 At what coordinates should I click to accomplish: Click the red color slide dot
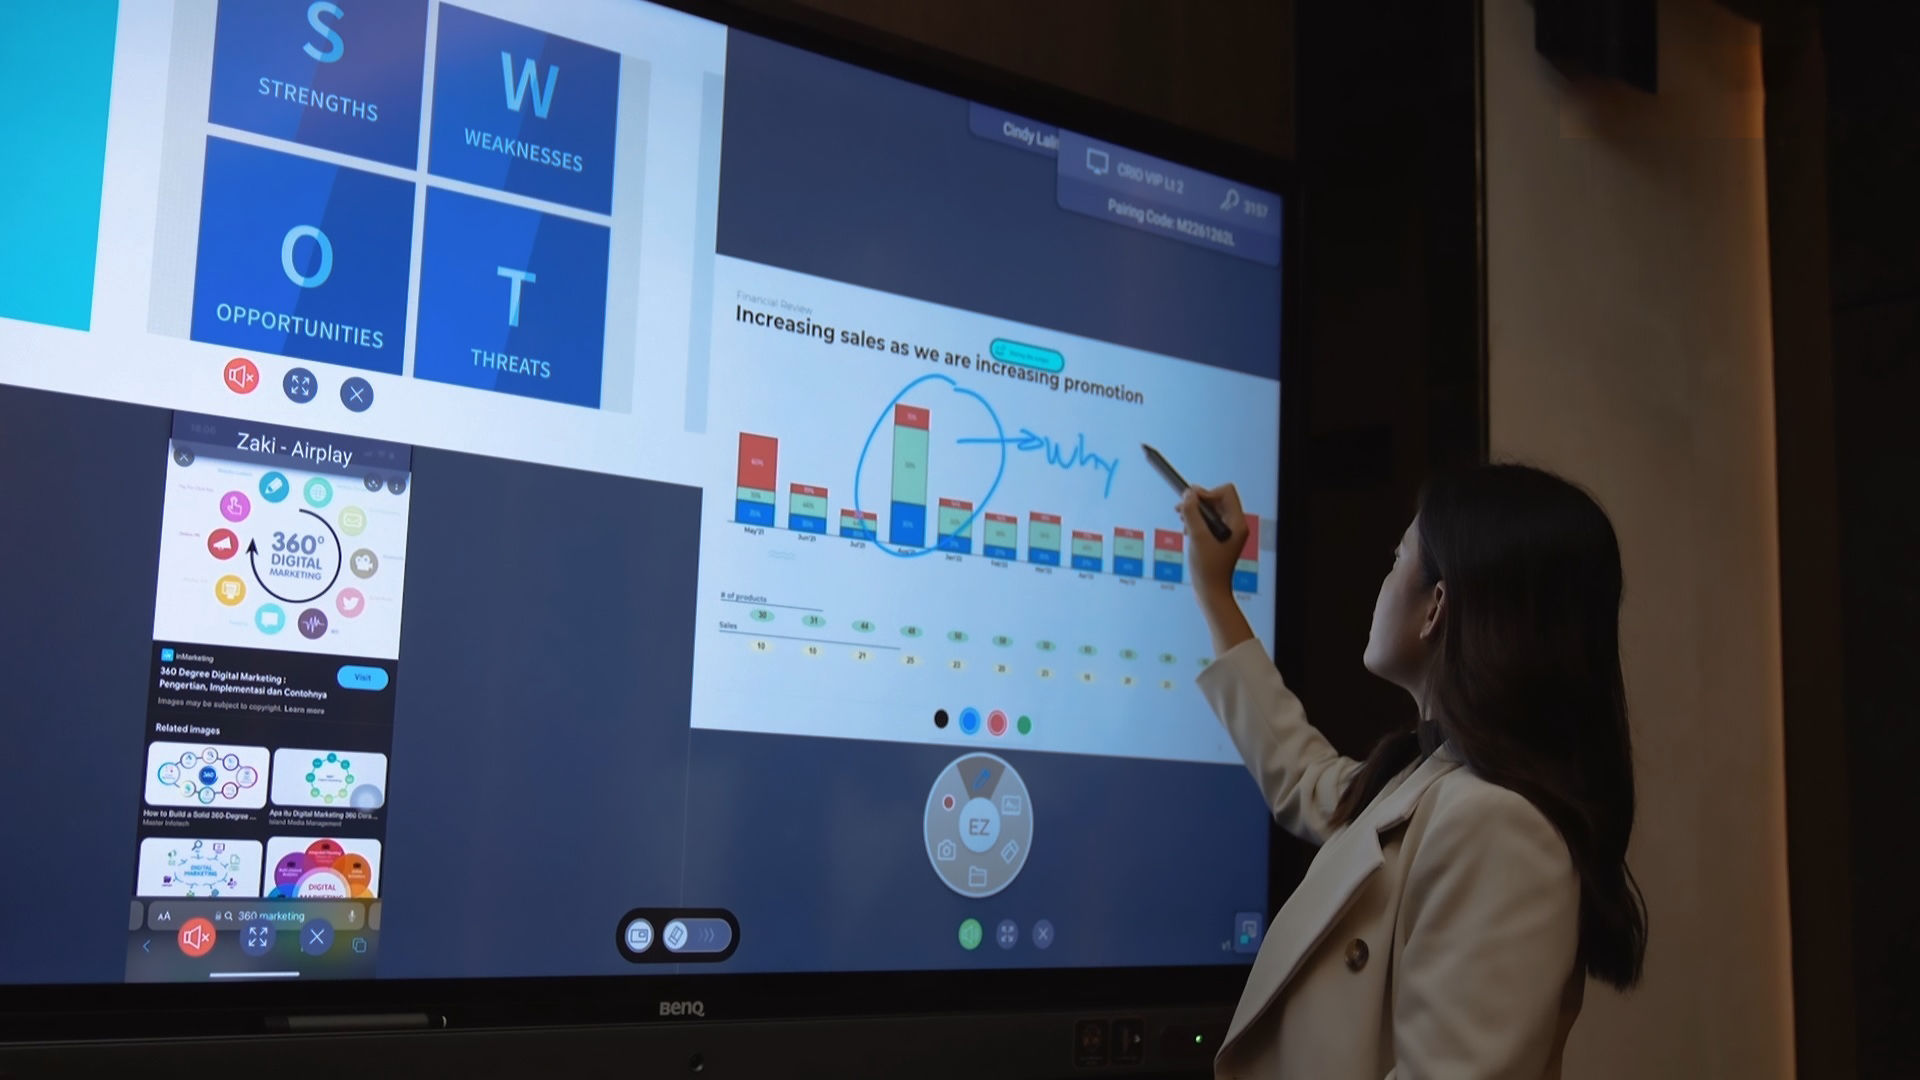pos(994,720)
